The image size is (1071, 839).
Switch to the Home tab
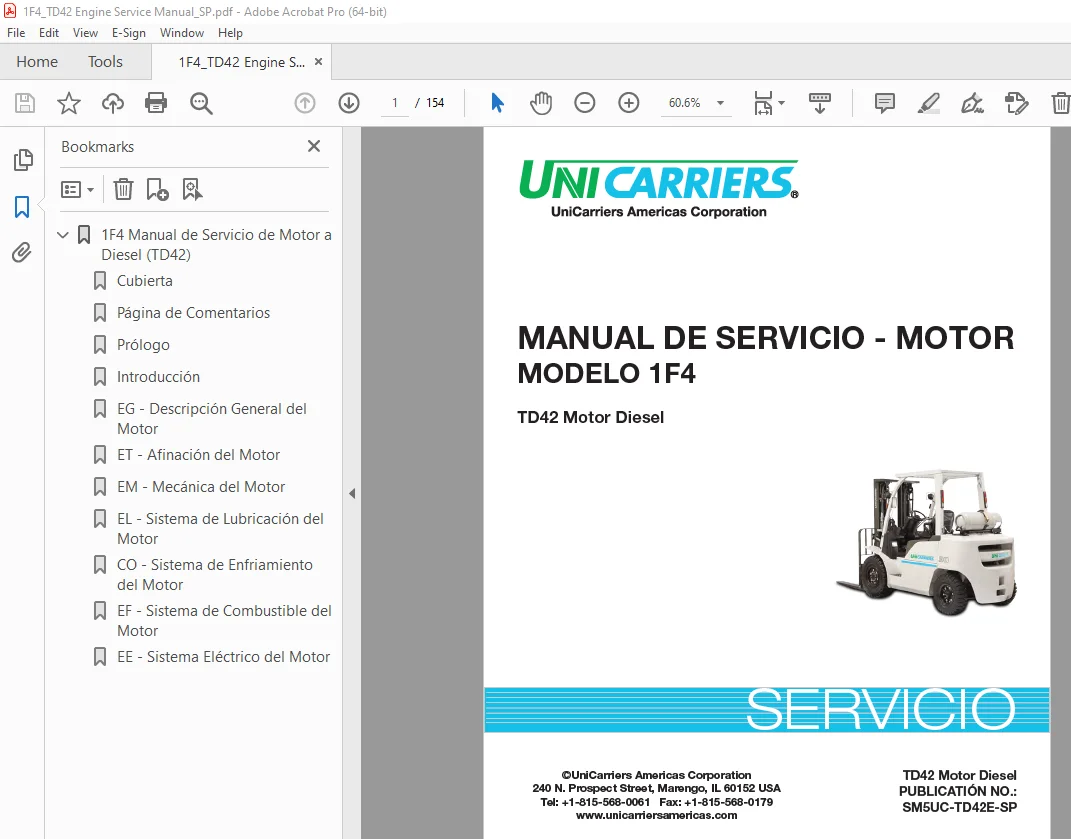tap(37, 61)
